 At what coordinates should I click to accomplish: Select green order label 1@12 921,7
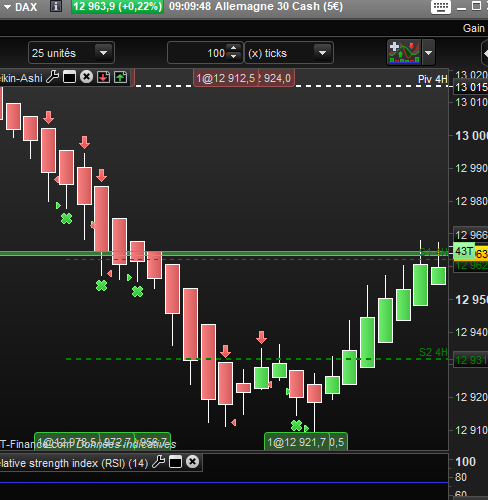click(296, 442)
